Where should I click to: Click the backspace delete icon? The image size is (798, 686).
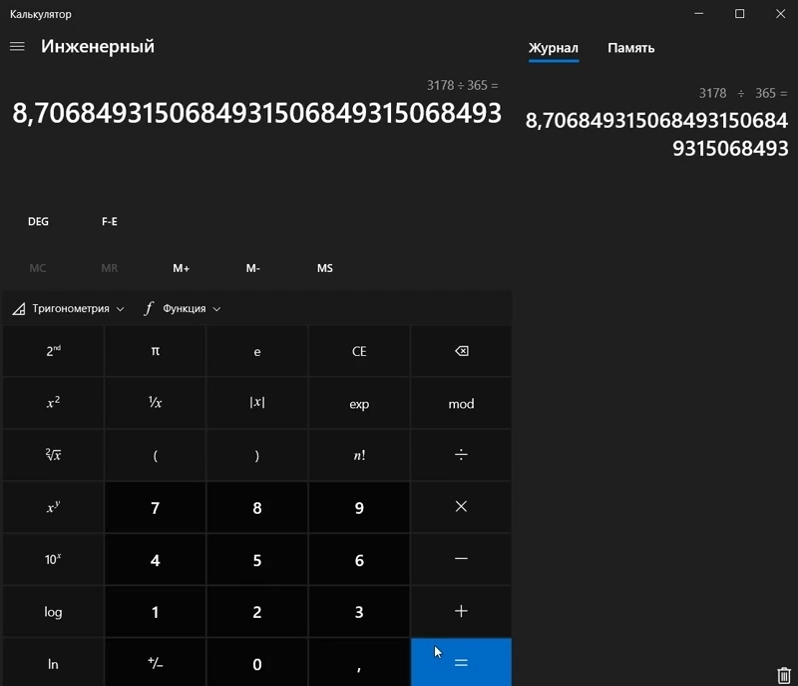[461, 351]
